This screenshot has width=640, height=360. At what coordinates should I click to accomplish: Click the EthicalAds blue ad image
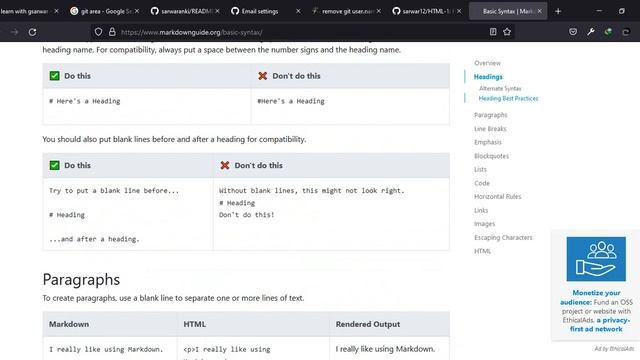coord(596,259)
